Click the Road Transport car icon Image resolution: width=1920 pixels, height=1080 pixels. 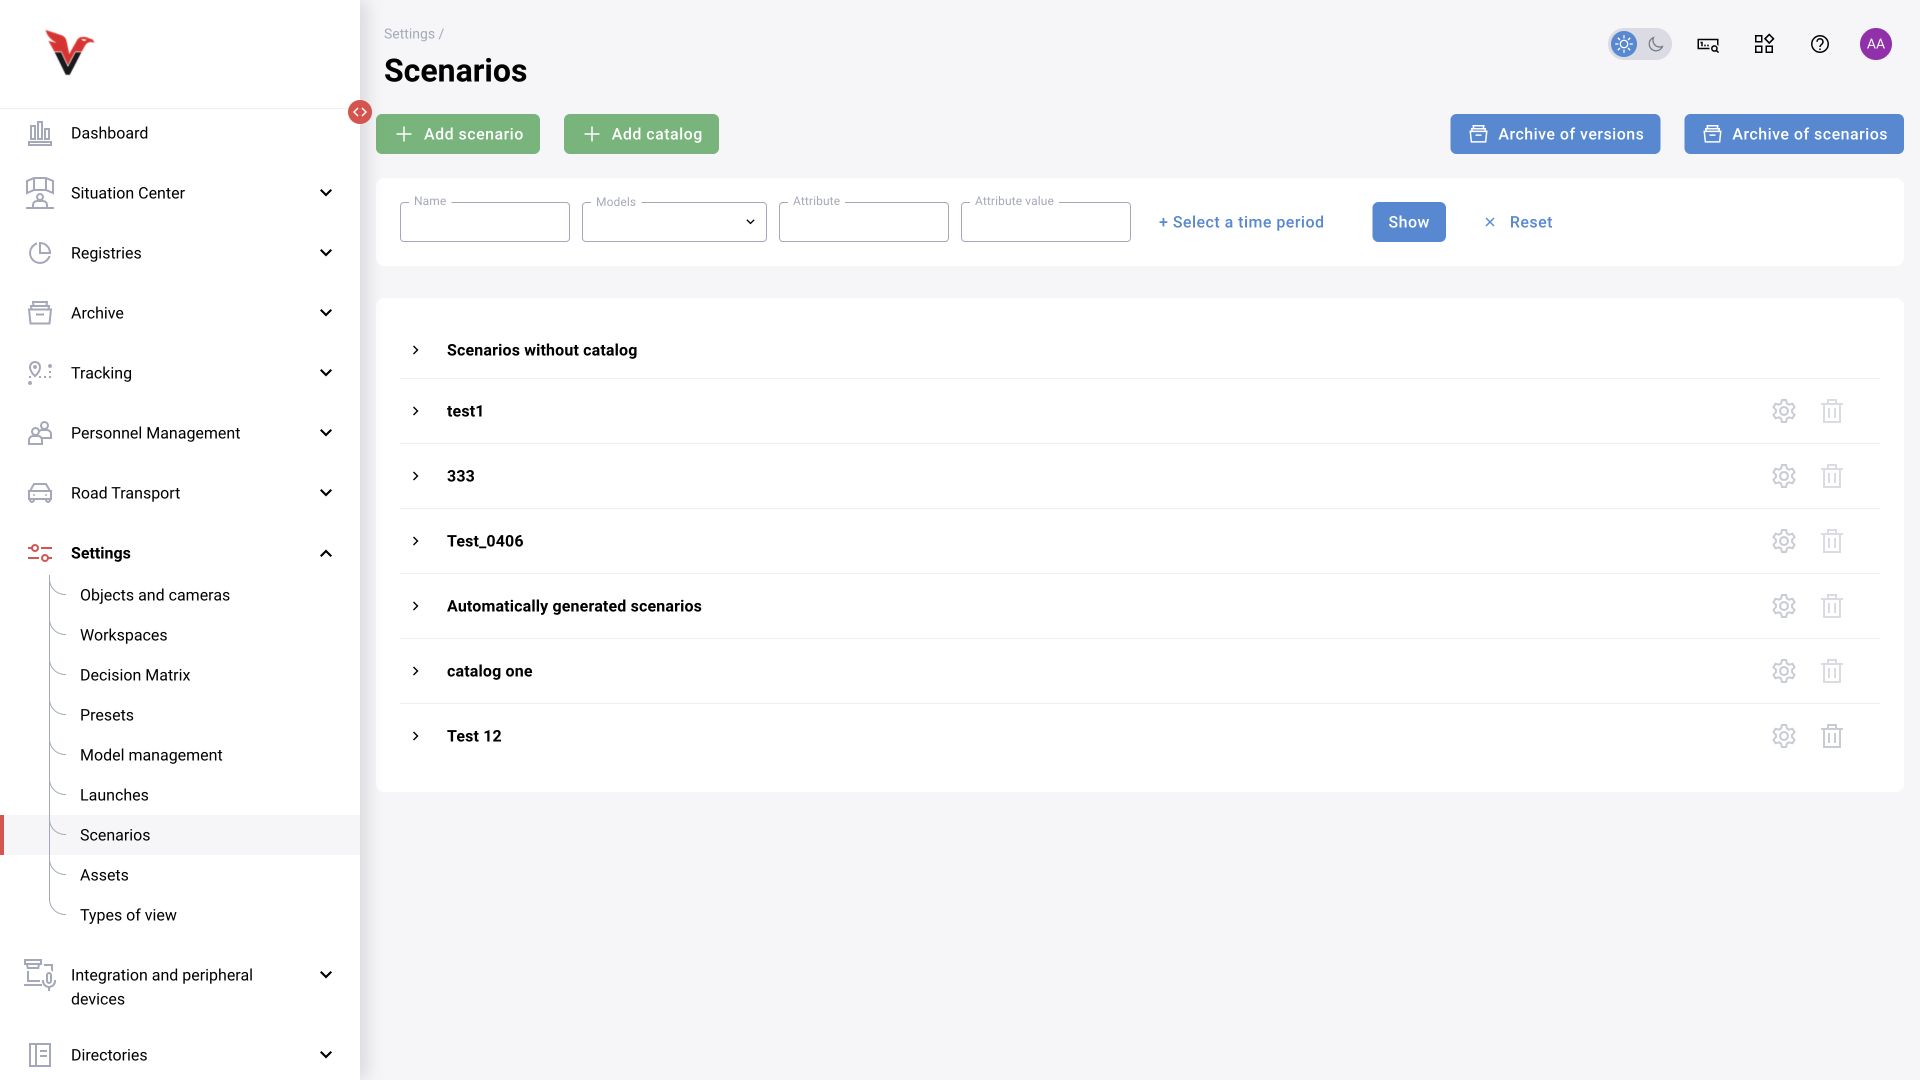point(40,493)
